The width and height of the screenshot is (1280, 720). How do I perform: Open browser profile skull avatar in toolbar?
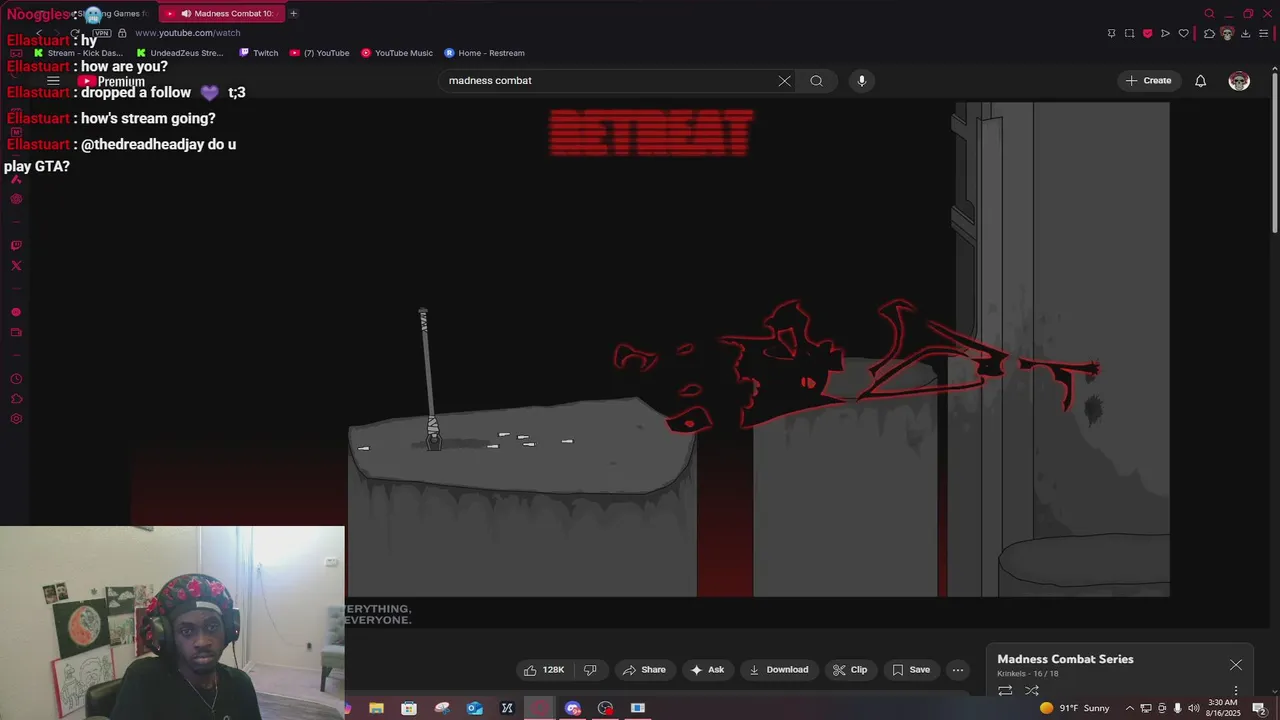point(1227,33)
